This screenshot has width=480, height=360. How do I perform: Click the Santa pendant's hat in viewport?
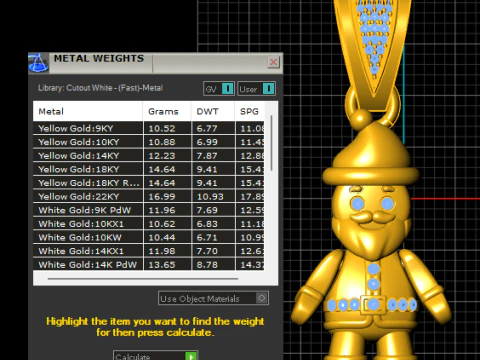point(371,153)
